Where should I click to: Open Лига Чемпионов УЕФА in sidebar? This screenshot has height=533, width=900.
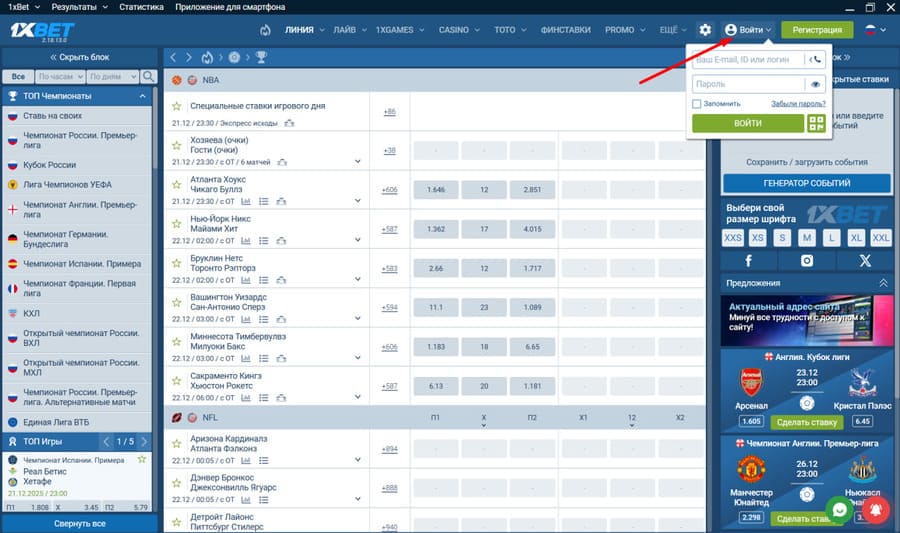(x=67, y=185)
